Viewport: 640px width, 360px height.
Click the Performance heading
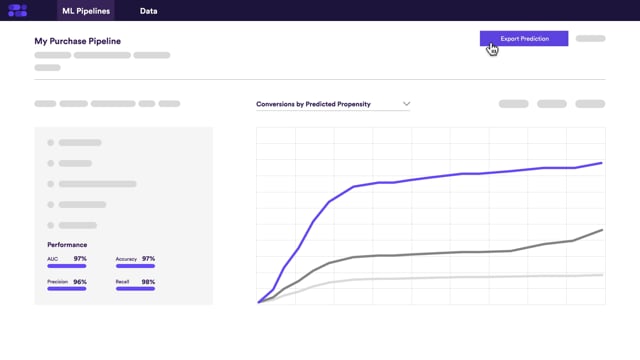point(67,244)
